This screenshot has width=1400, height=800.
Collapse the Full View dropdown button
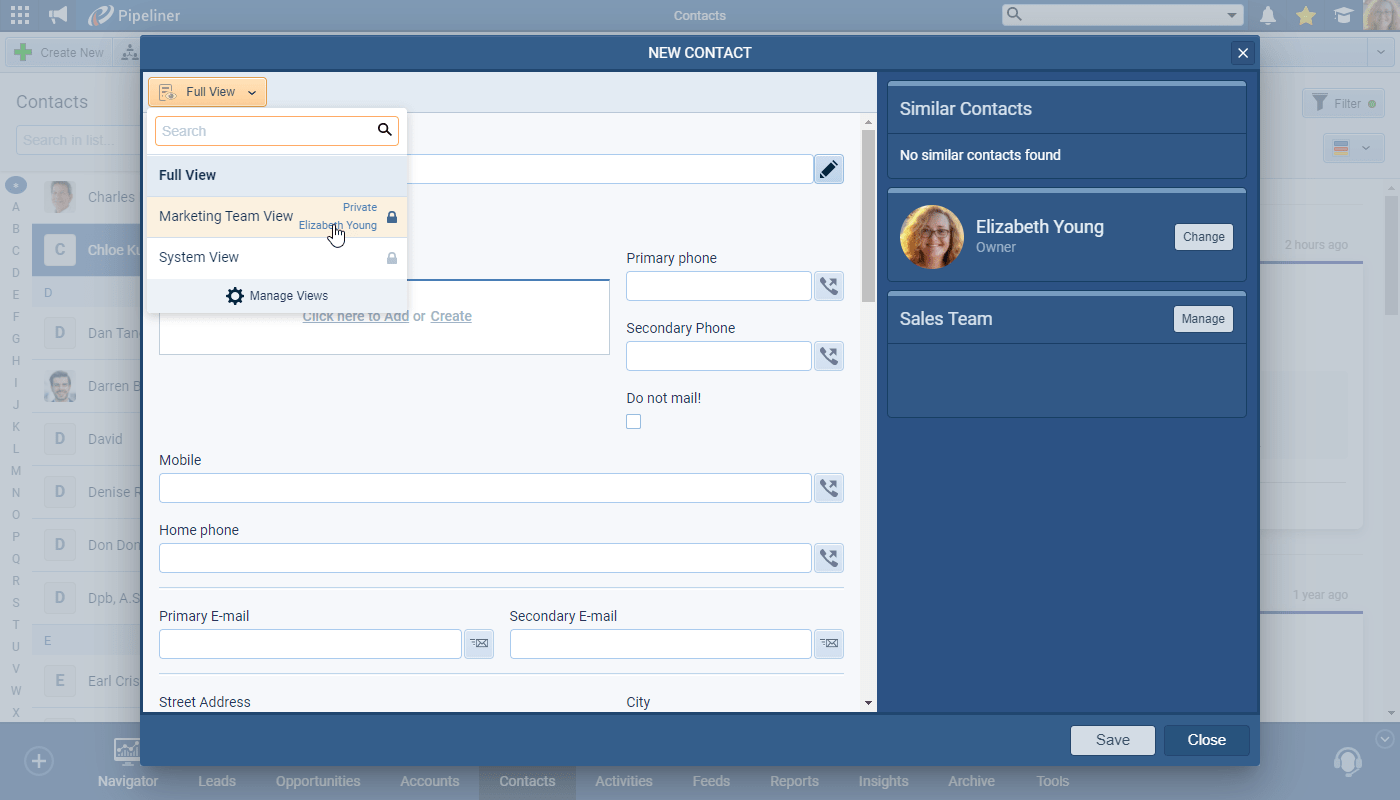207,92
